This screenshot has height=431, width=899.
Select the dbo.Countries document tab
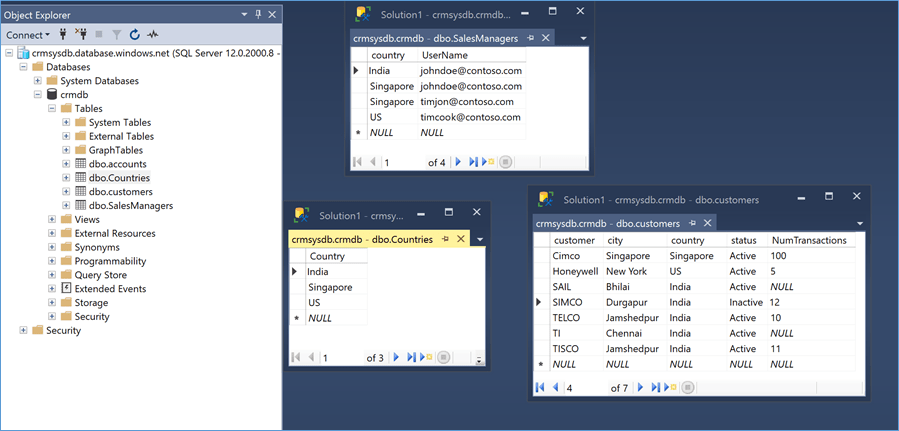coord(362,239)
